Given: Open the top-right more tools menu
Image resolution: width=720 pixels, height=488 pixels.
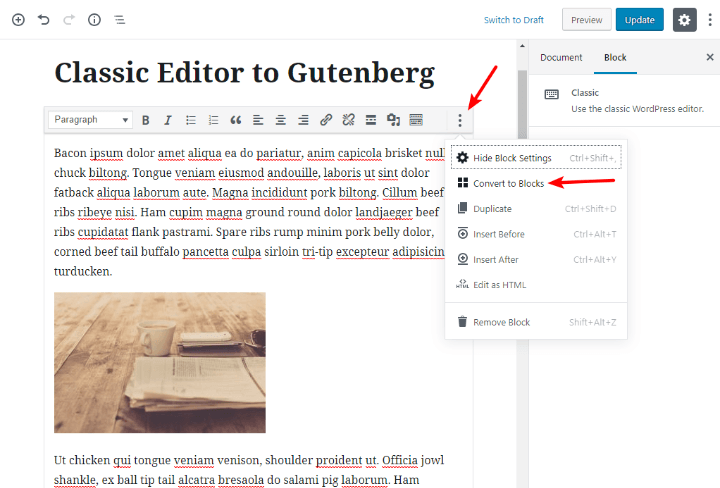Looking at the screenshot, I should click(x=710, y=20).
